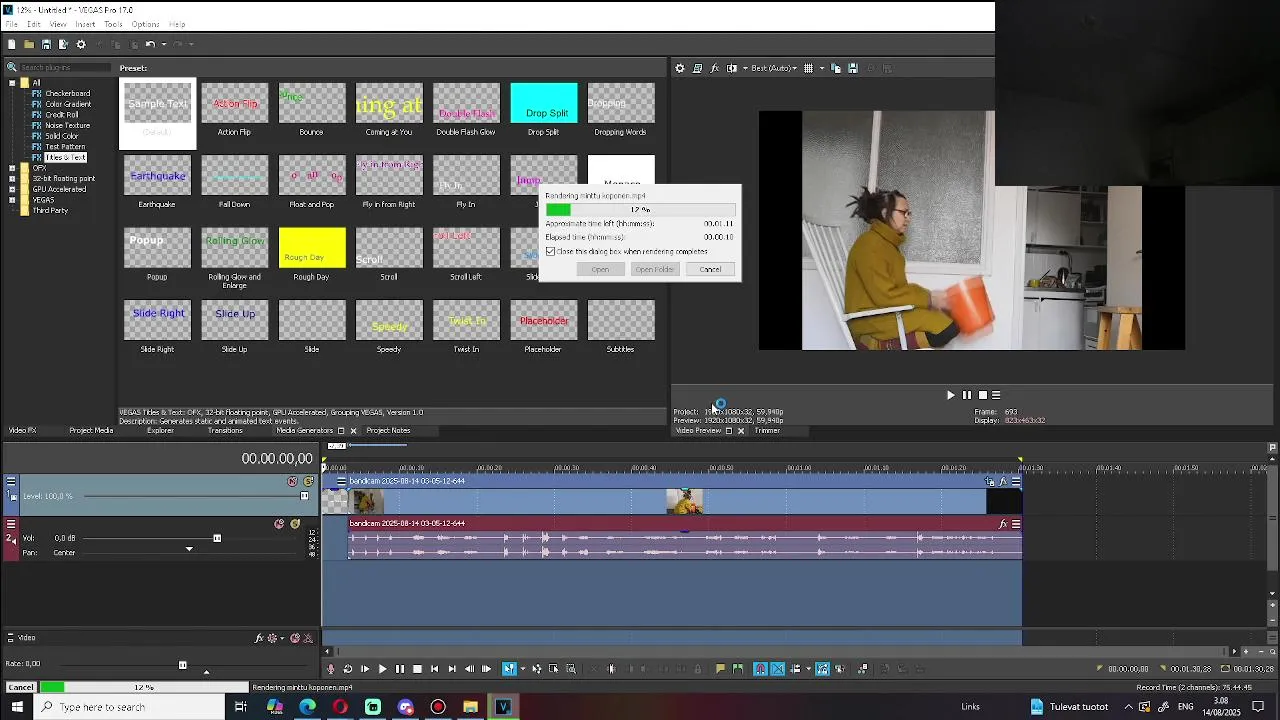Click Video Output FX icon in preview
This screenshot has height=720, width=1280.
pyautogui.click(x=715, y=69)
